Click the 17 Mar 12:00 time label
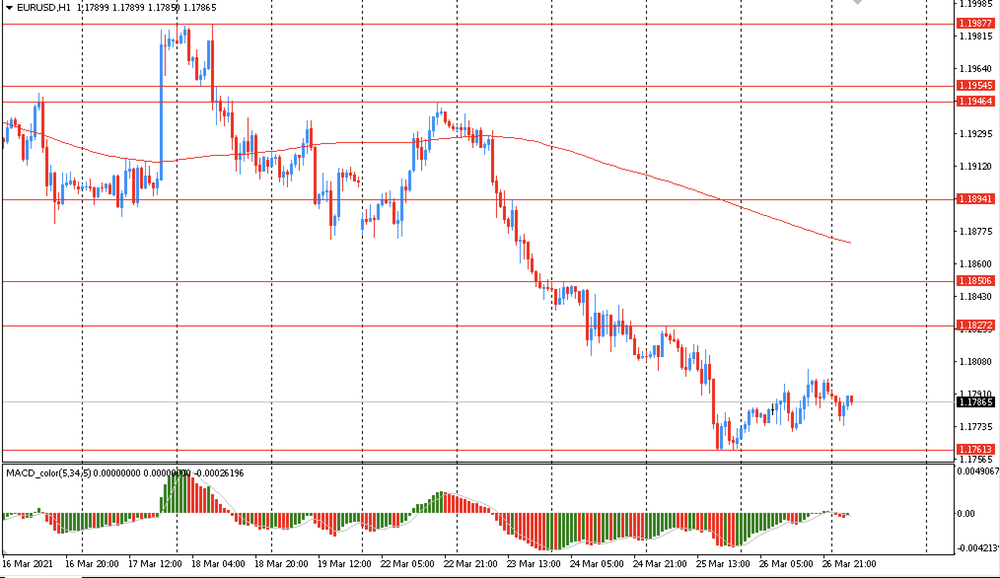 coord(155,564)
